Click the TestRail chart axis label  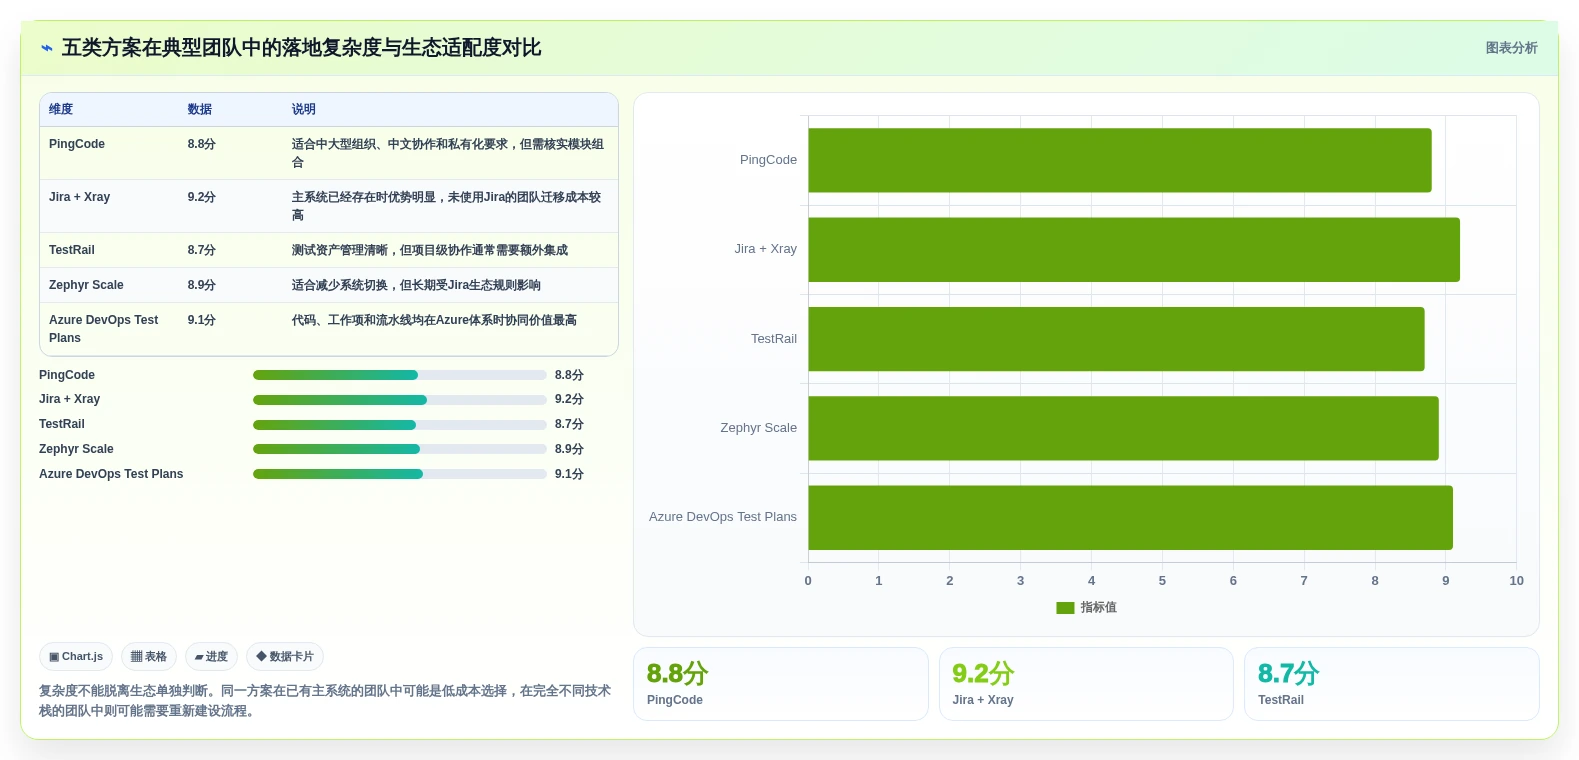(x=774, y=339)
